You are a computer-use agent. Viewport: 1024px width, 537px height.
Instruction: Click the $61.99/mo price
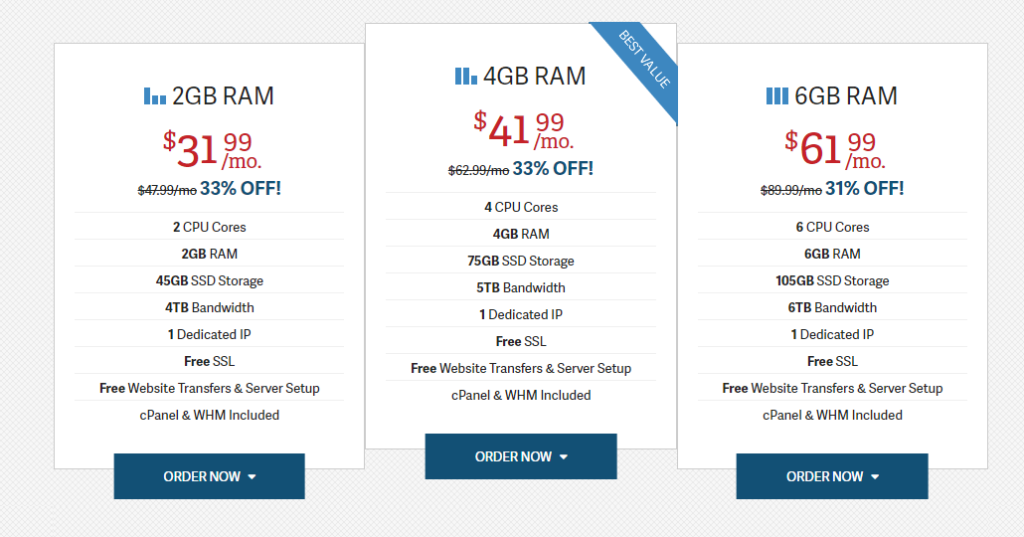[835, 150]
